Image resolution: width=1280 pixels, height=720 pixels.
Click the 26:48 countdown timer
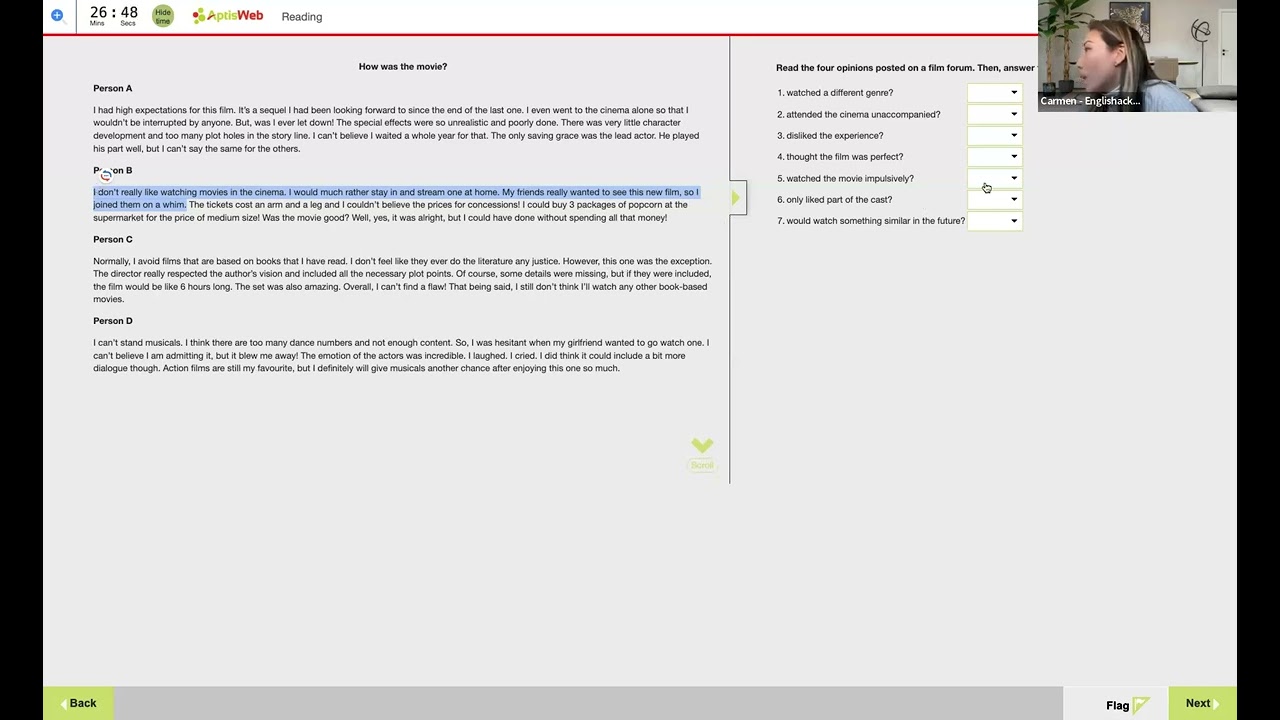[x=114, y=16]
